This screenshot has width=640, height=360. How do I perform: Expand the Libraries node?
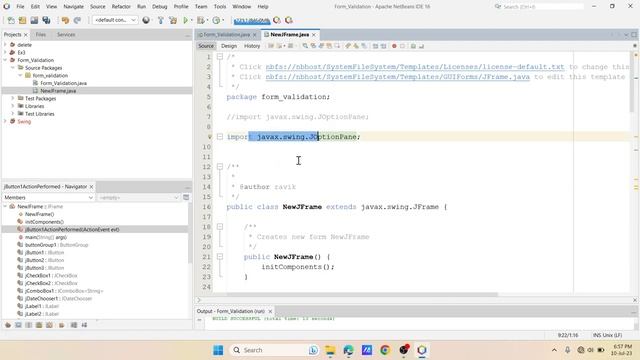pos(13,106)
